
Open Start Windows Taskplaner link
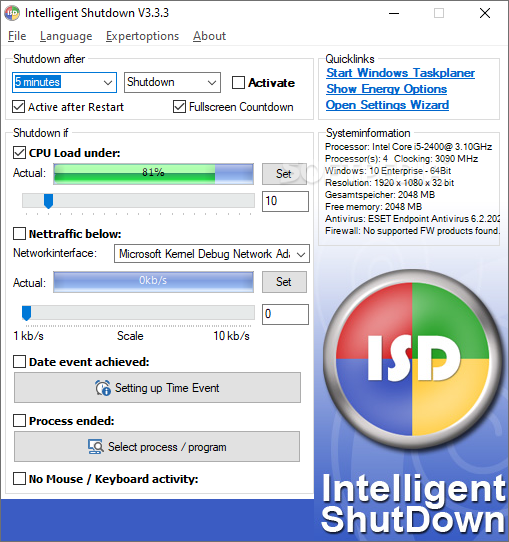pyautogui.click(x=400, y=73)
